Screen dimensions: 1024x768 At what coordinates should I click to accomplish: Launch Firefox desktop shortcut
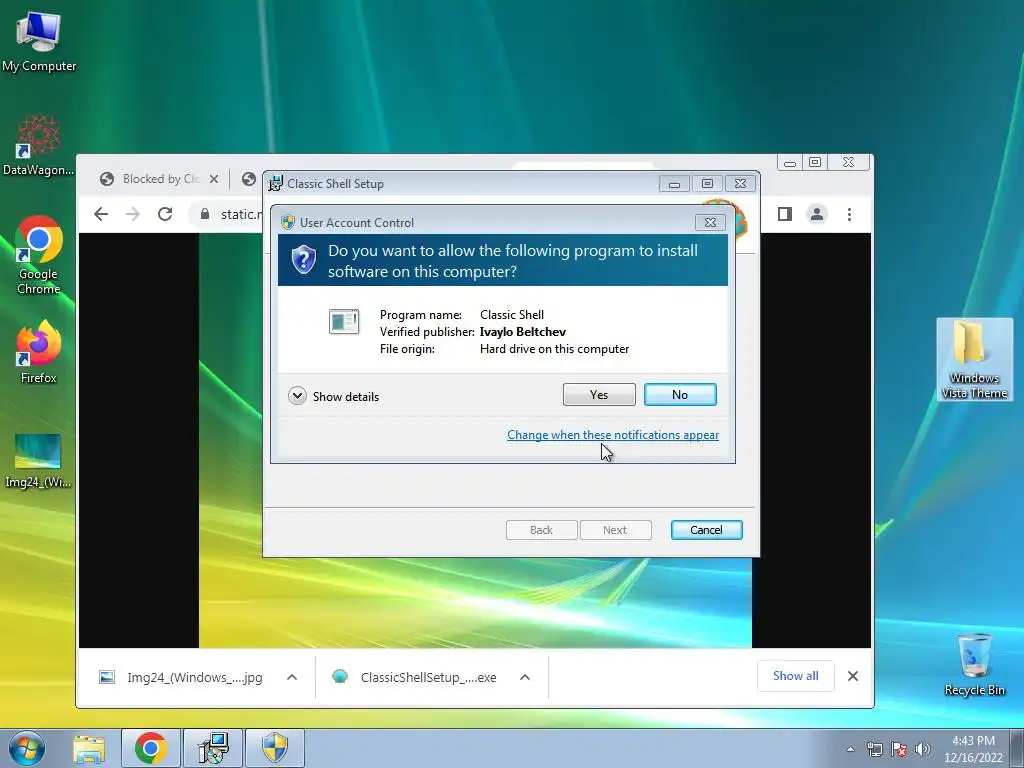39,353
